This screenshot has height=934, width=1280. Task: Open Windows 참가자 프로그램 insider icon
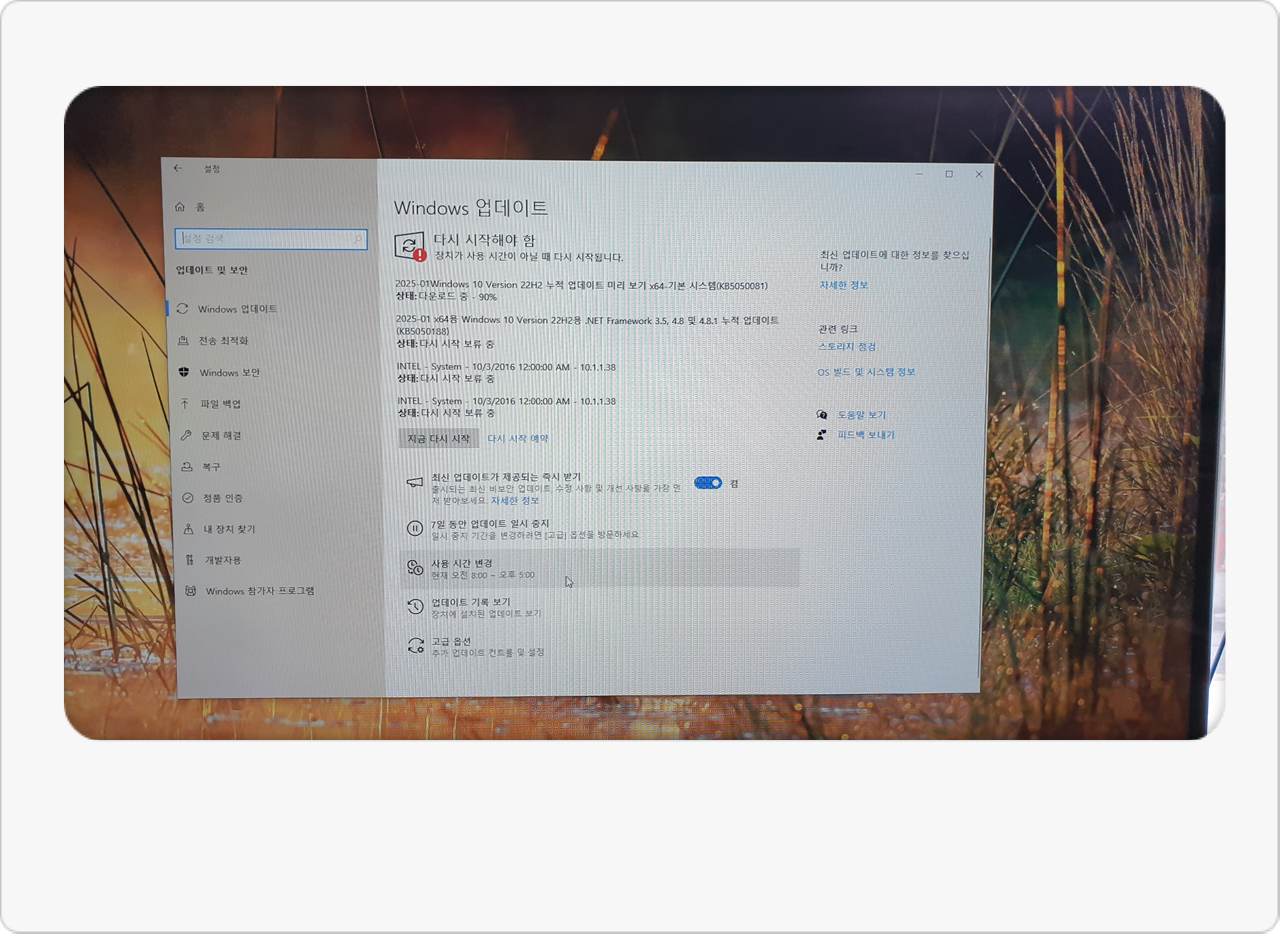(191, 591)
